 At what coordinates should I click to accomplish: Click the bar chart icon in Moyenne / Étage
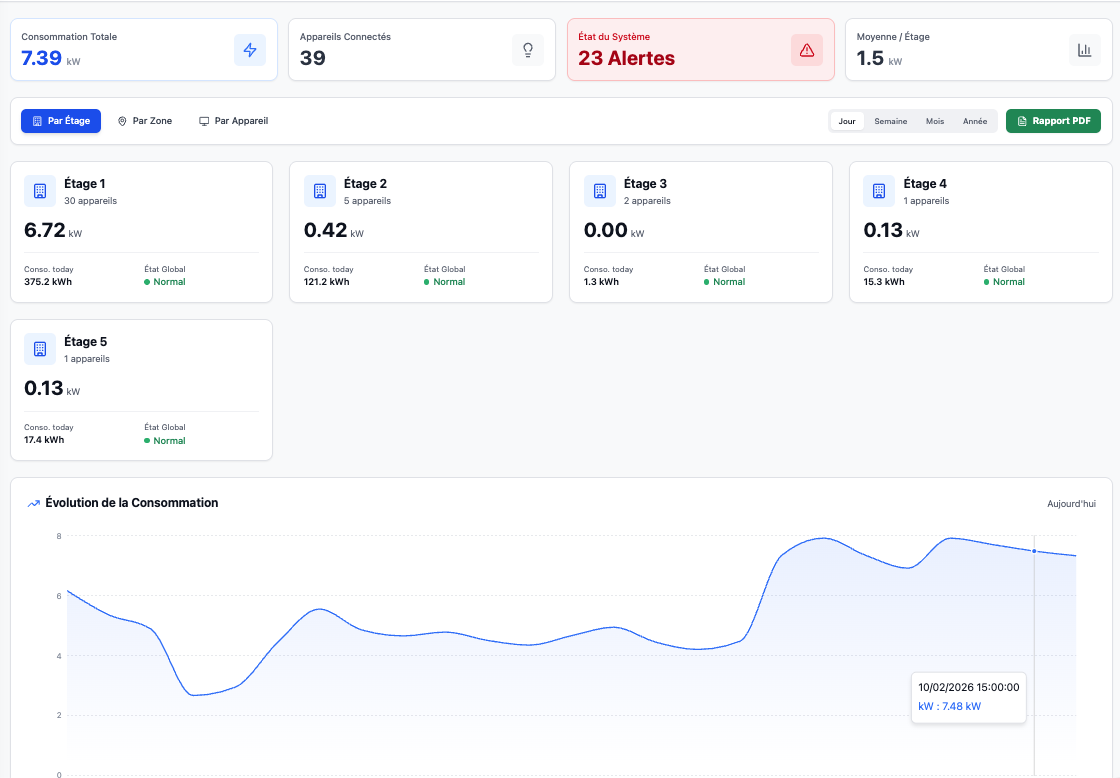pos(1084,50)
